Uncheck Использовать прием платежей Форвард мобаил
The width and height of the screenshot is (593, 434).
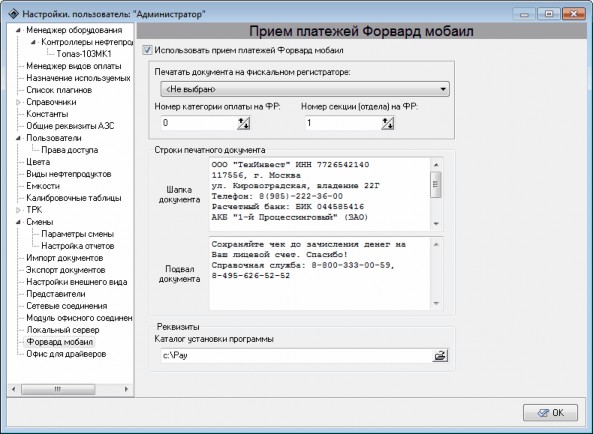pos(147,50)
